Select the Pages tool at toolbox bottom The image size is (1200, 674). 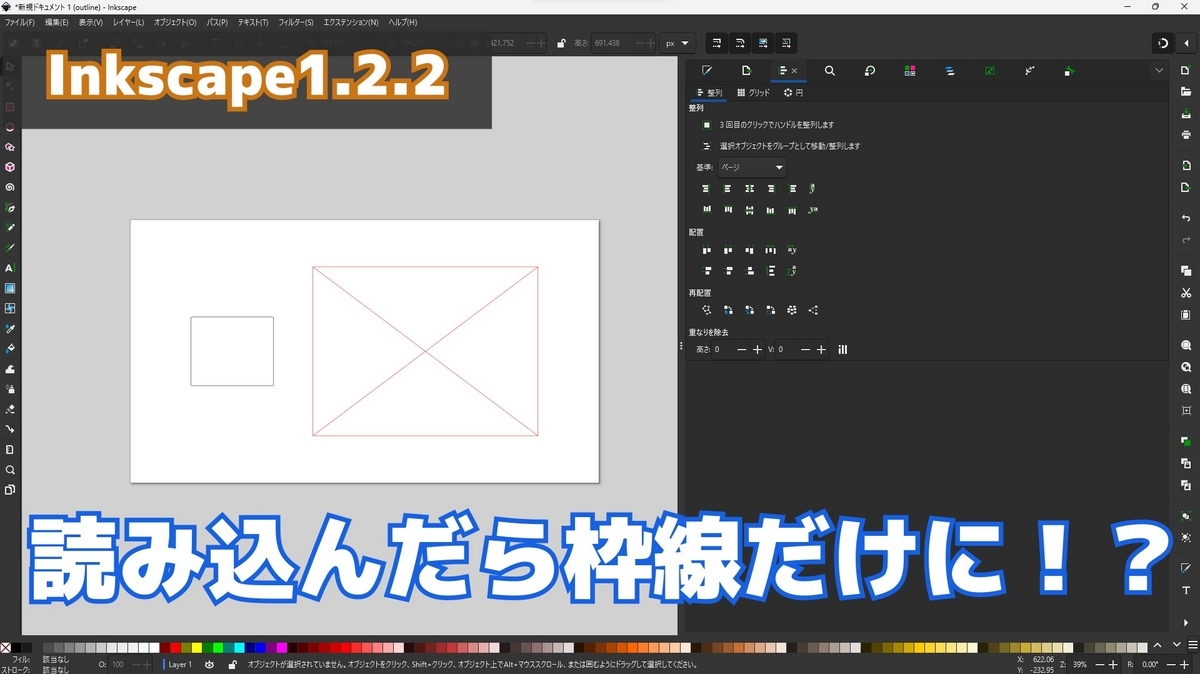point(10,490)
